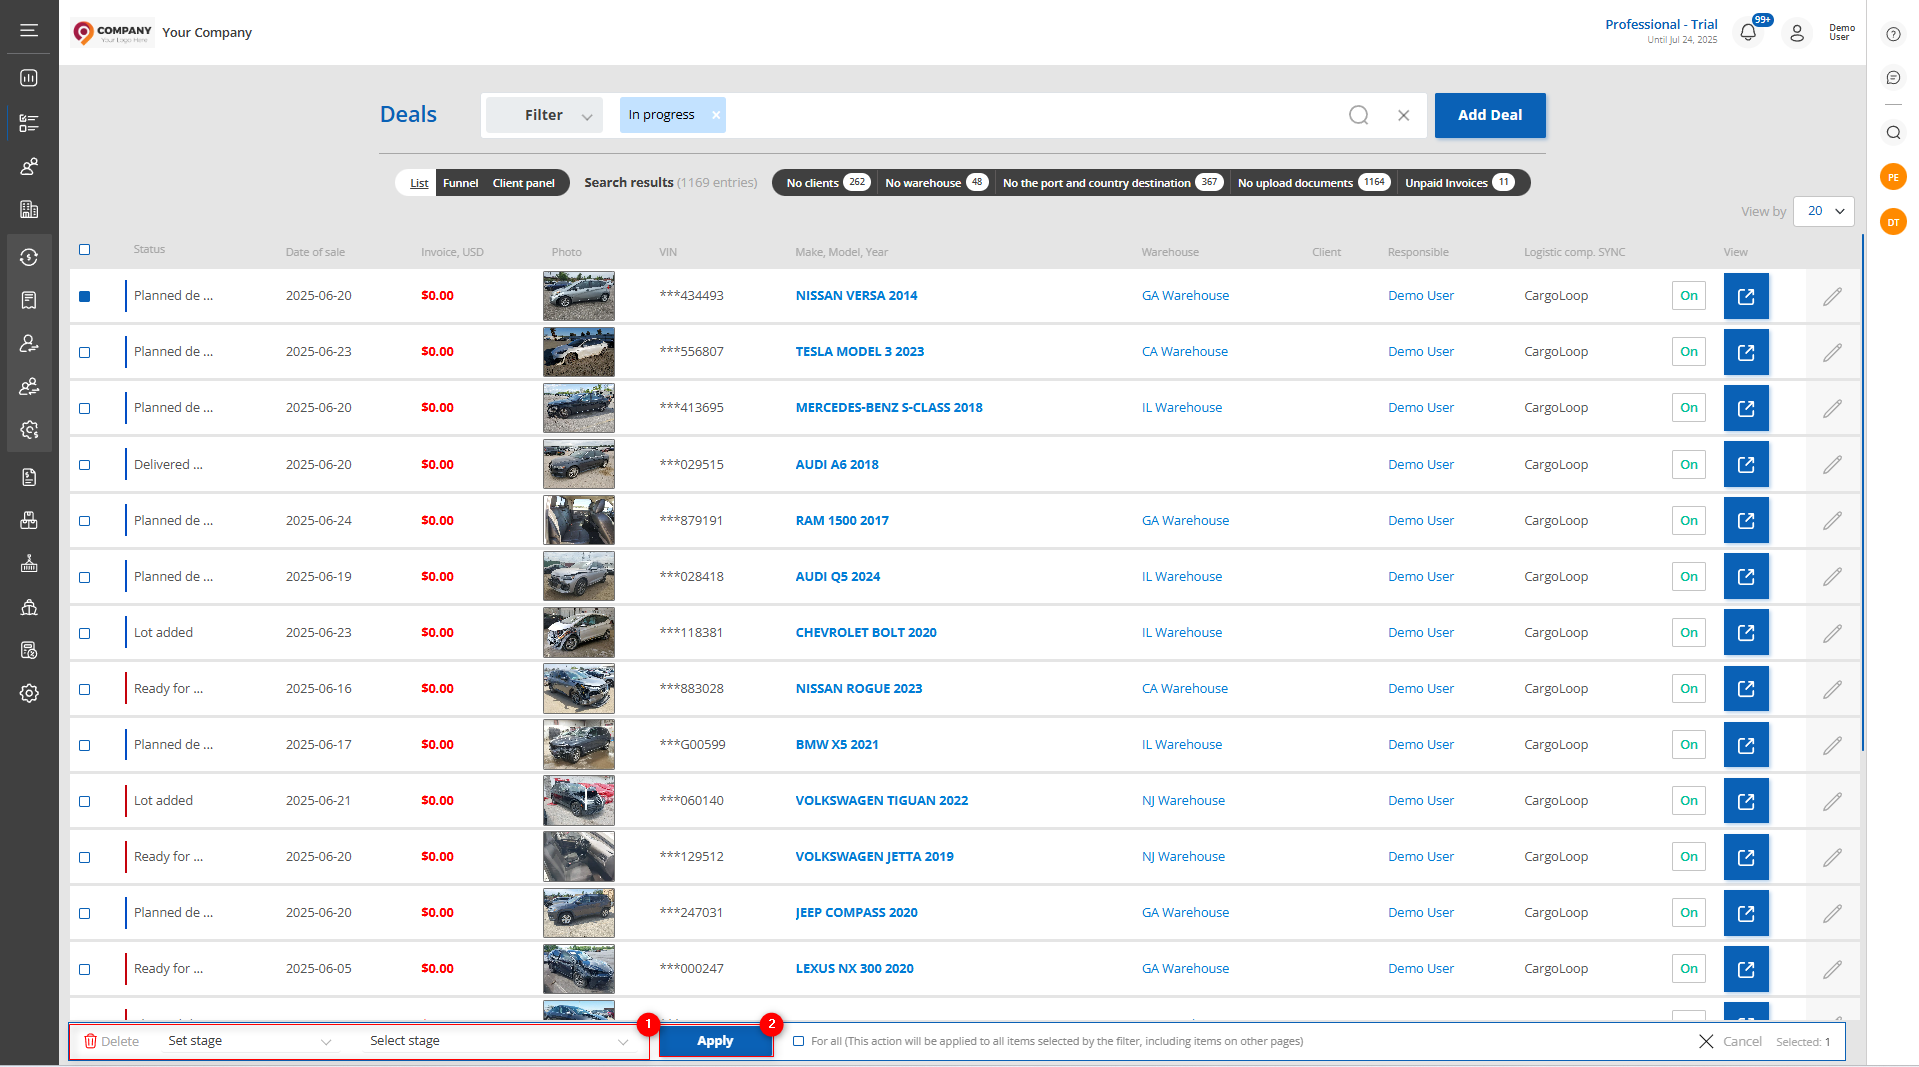Switch to the Funnel view tab
Viewport: 1919px width, 1067px height.
click(460, 183)
